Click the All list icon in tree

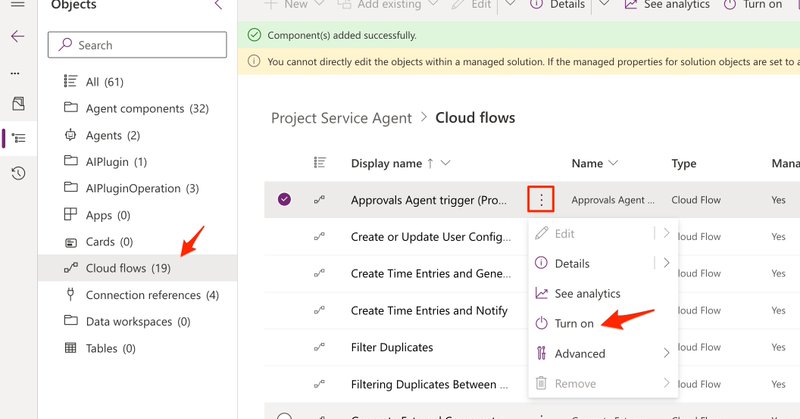coord(70,81)
